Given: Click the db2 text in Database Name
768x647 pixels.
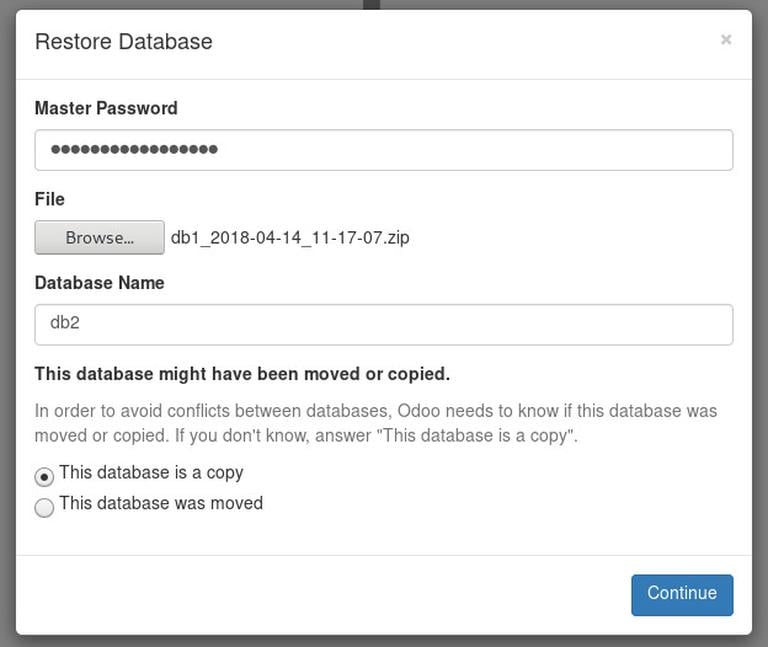Looking at the screenshot, I should click(x=64, y=324).
